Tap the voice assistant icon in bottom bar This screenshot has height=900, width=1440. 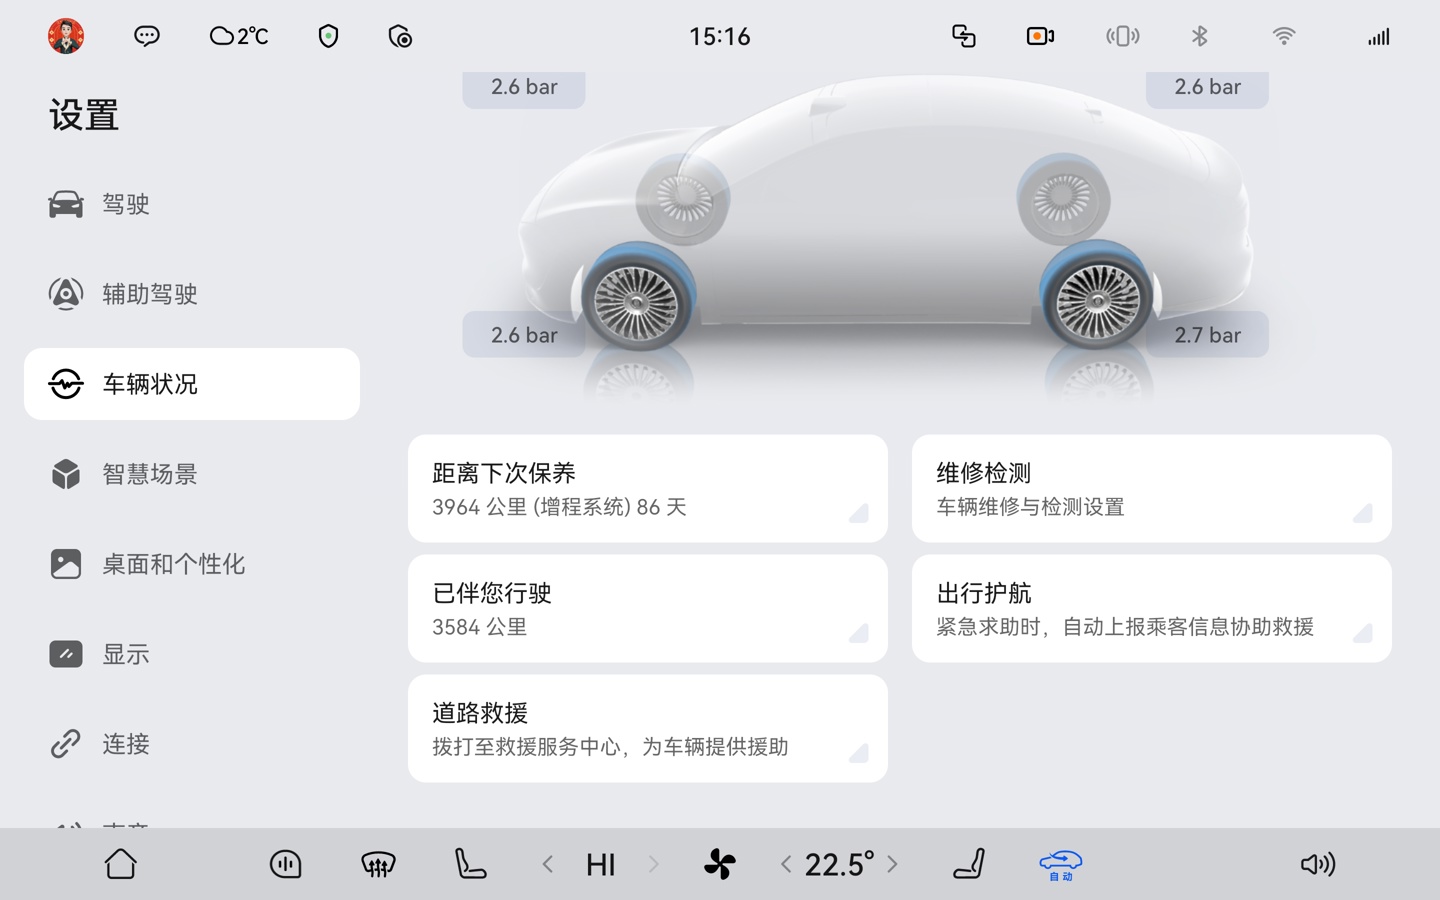click(x=286, y=864)
